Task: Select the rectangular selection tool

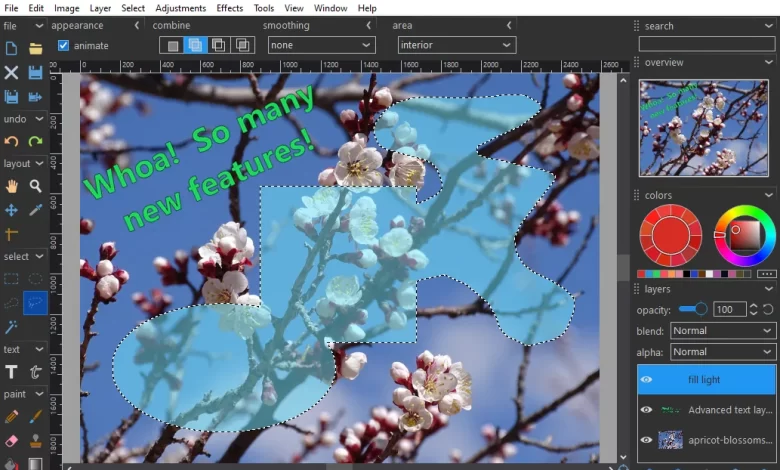Action: (11, 279)
